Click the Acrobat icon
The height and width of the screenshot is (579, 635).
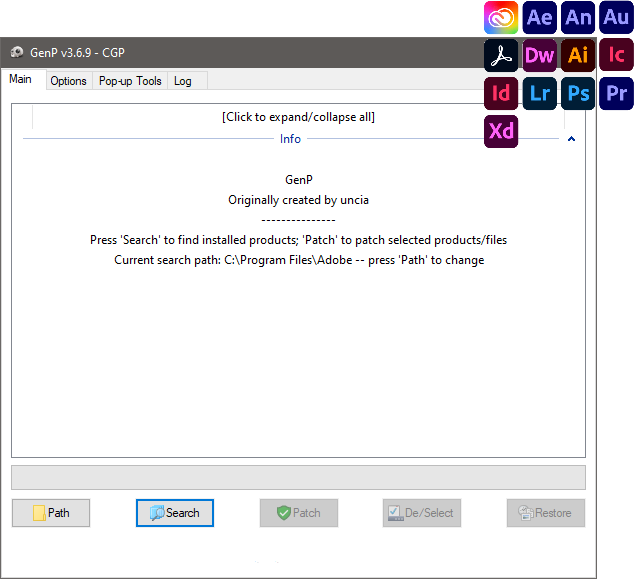[501, 55]
